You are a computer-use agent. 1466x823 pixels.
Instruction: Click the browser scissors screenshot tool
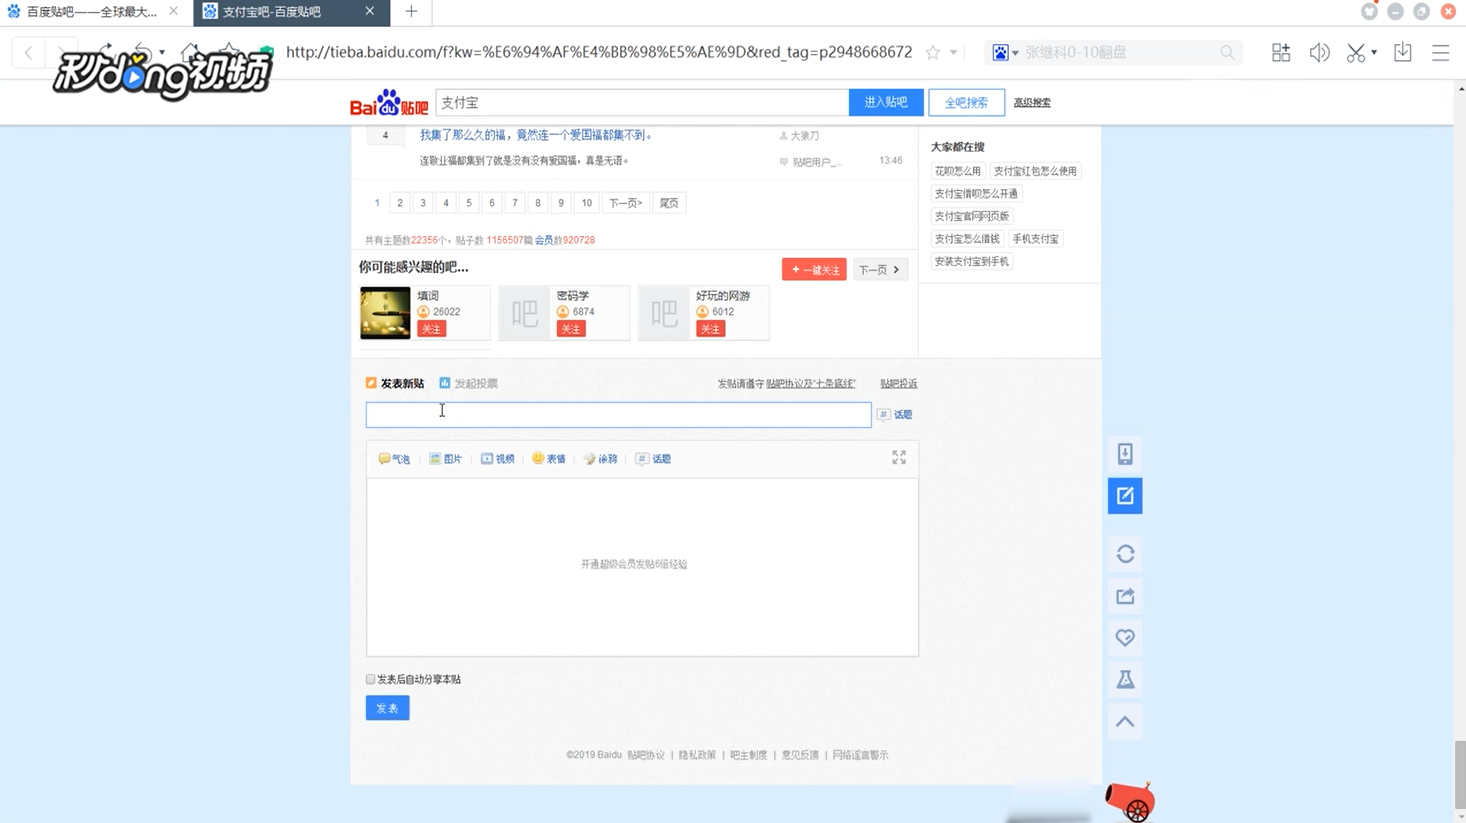1355,52
